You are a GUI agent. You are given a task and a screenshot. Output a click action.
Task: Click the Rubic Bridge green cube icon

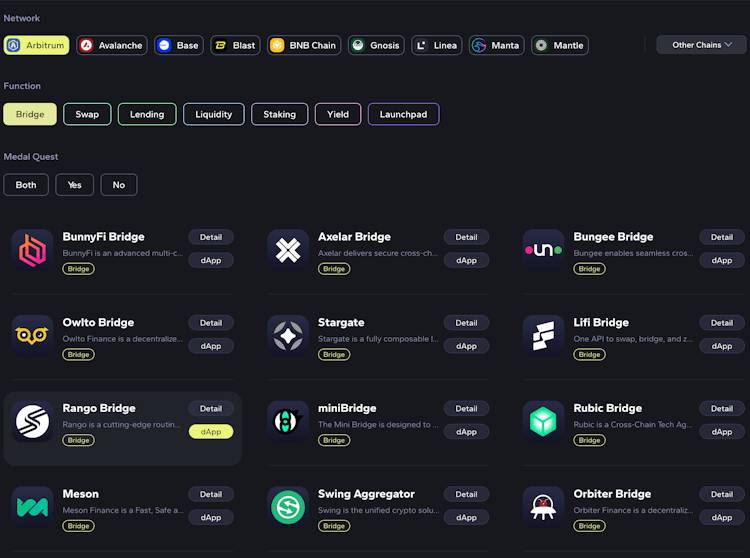coord(543,421)
